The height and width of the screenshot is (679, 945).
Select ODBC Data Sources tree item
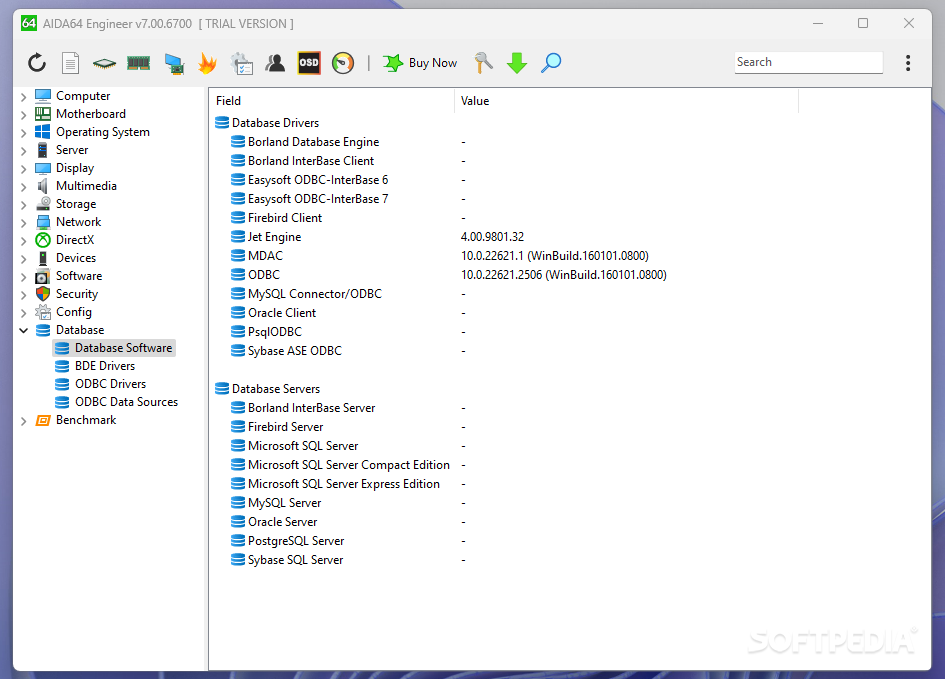click(x=126, y=402)
